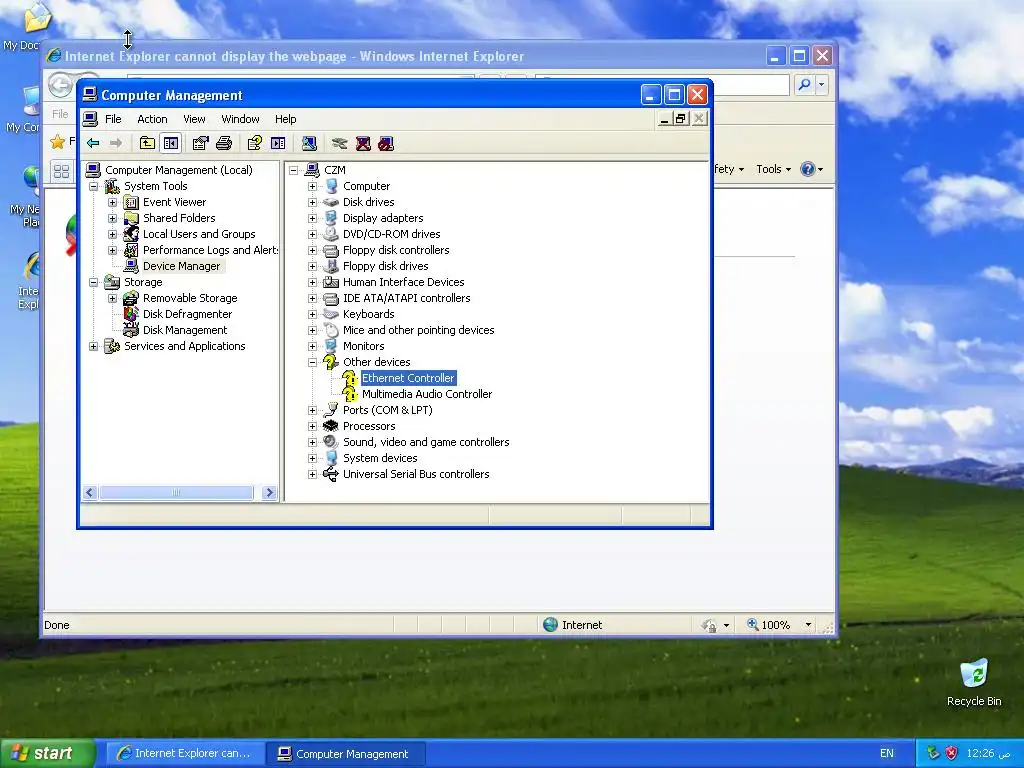Open zoom level dropdown in IE status bar
The width and height of the screenshot is (1024, 768).
pyautogui.click(x=808, y=625)
